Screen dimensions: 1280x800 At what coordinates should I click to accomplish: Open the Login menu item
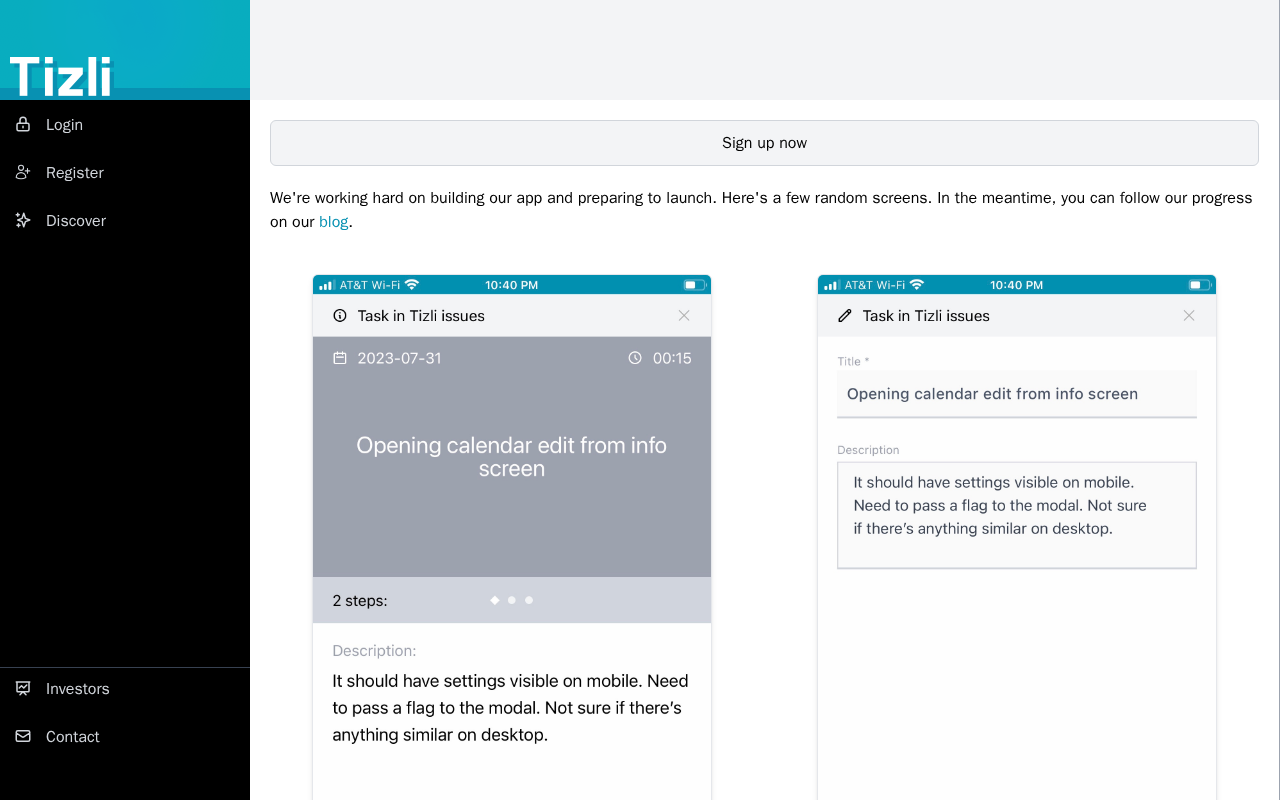[125, 124]
